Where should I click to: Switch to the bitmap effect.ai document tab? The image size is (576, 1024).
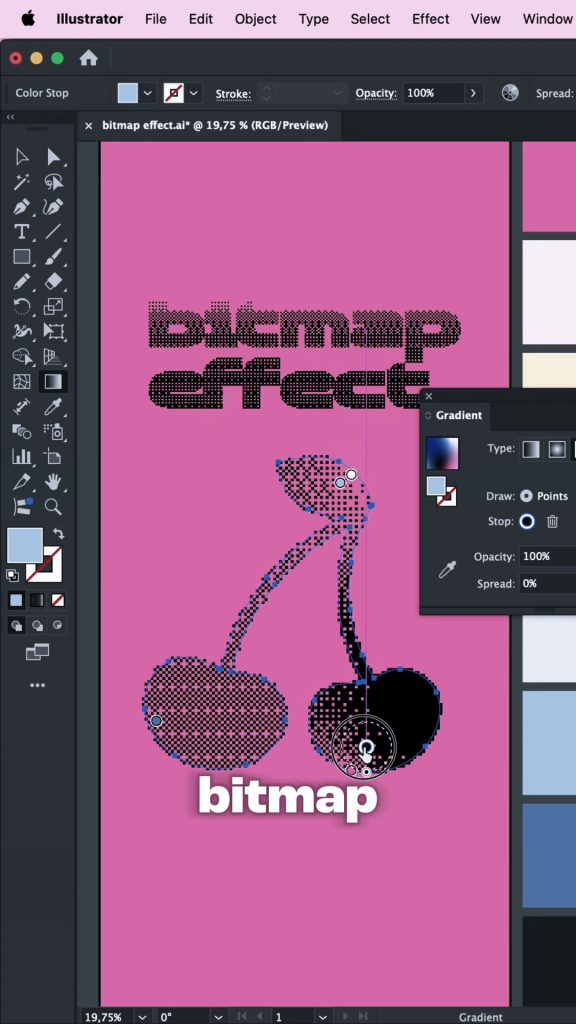click(x=215, y=125)
